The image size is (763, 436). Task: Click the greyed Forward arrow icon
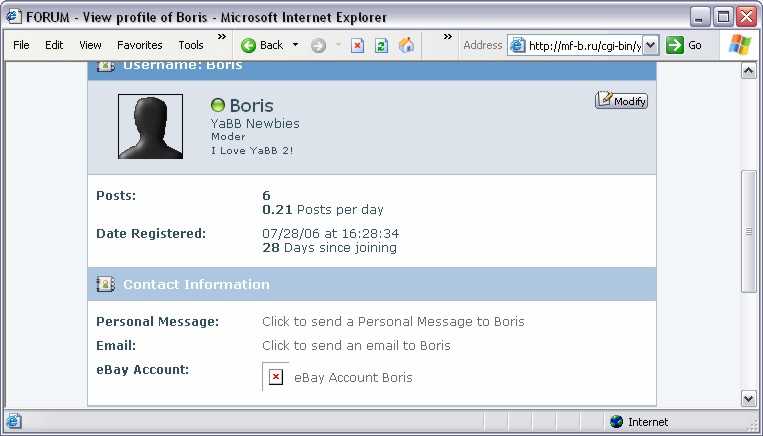pos(319,46)
